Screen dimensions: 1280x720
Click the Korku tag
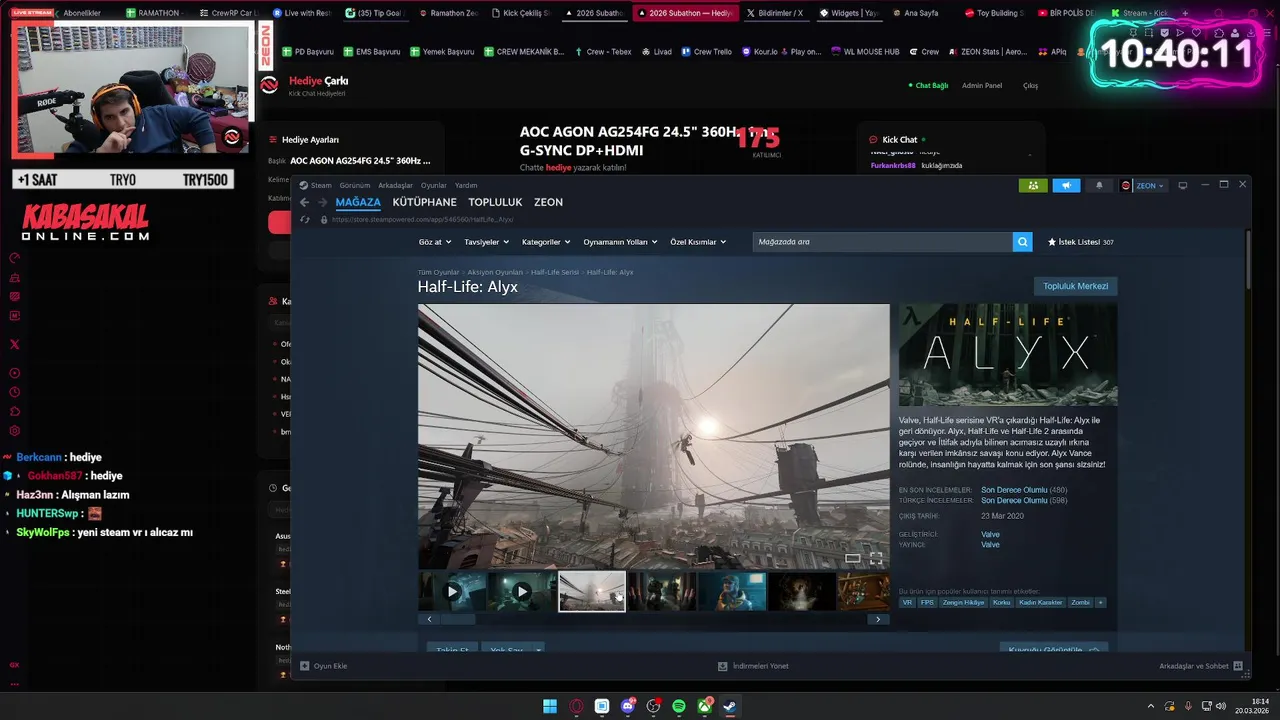click(x=1001, y=602)
